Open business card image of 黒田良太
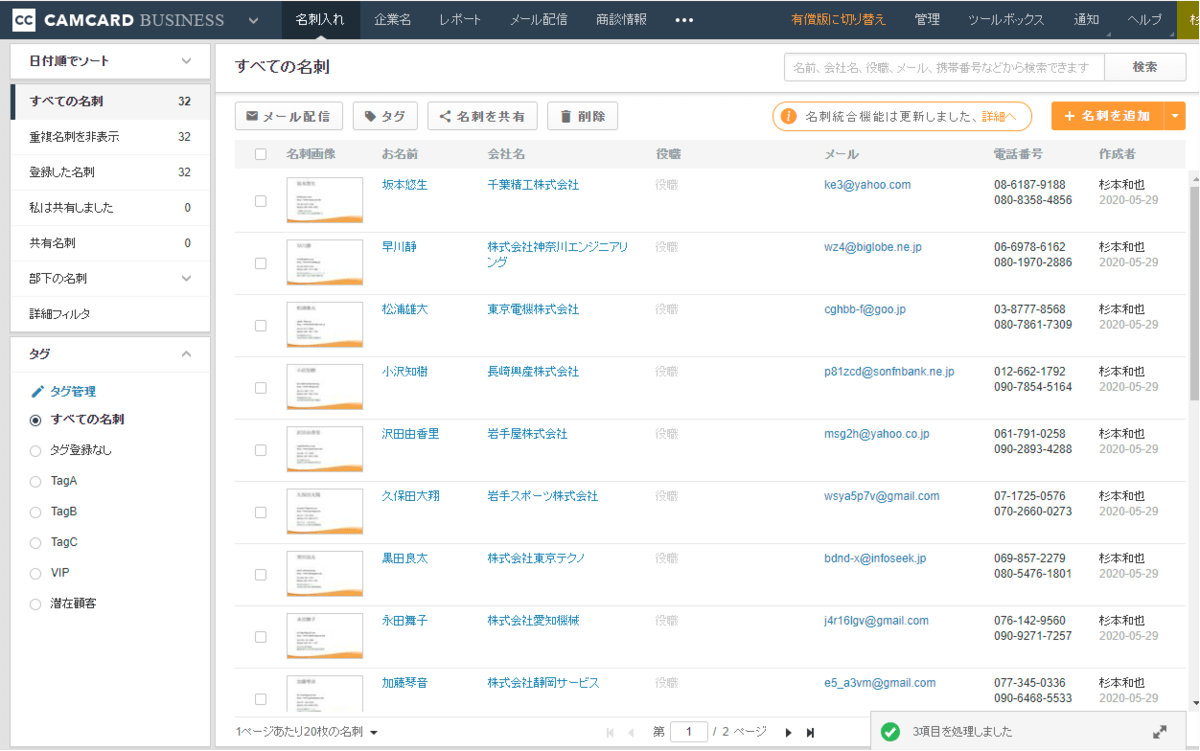Image resolution: width=1200 pixels, height=751 pixels. click(325, 573)
